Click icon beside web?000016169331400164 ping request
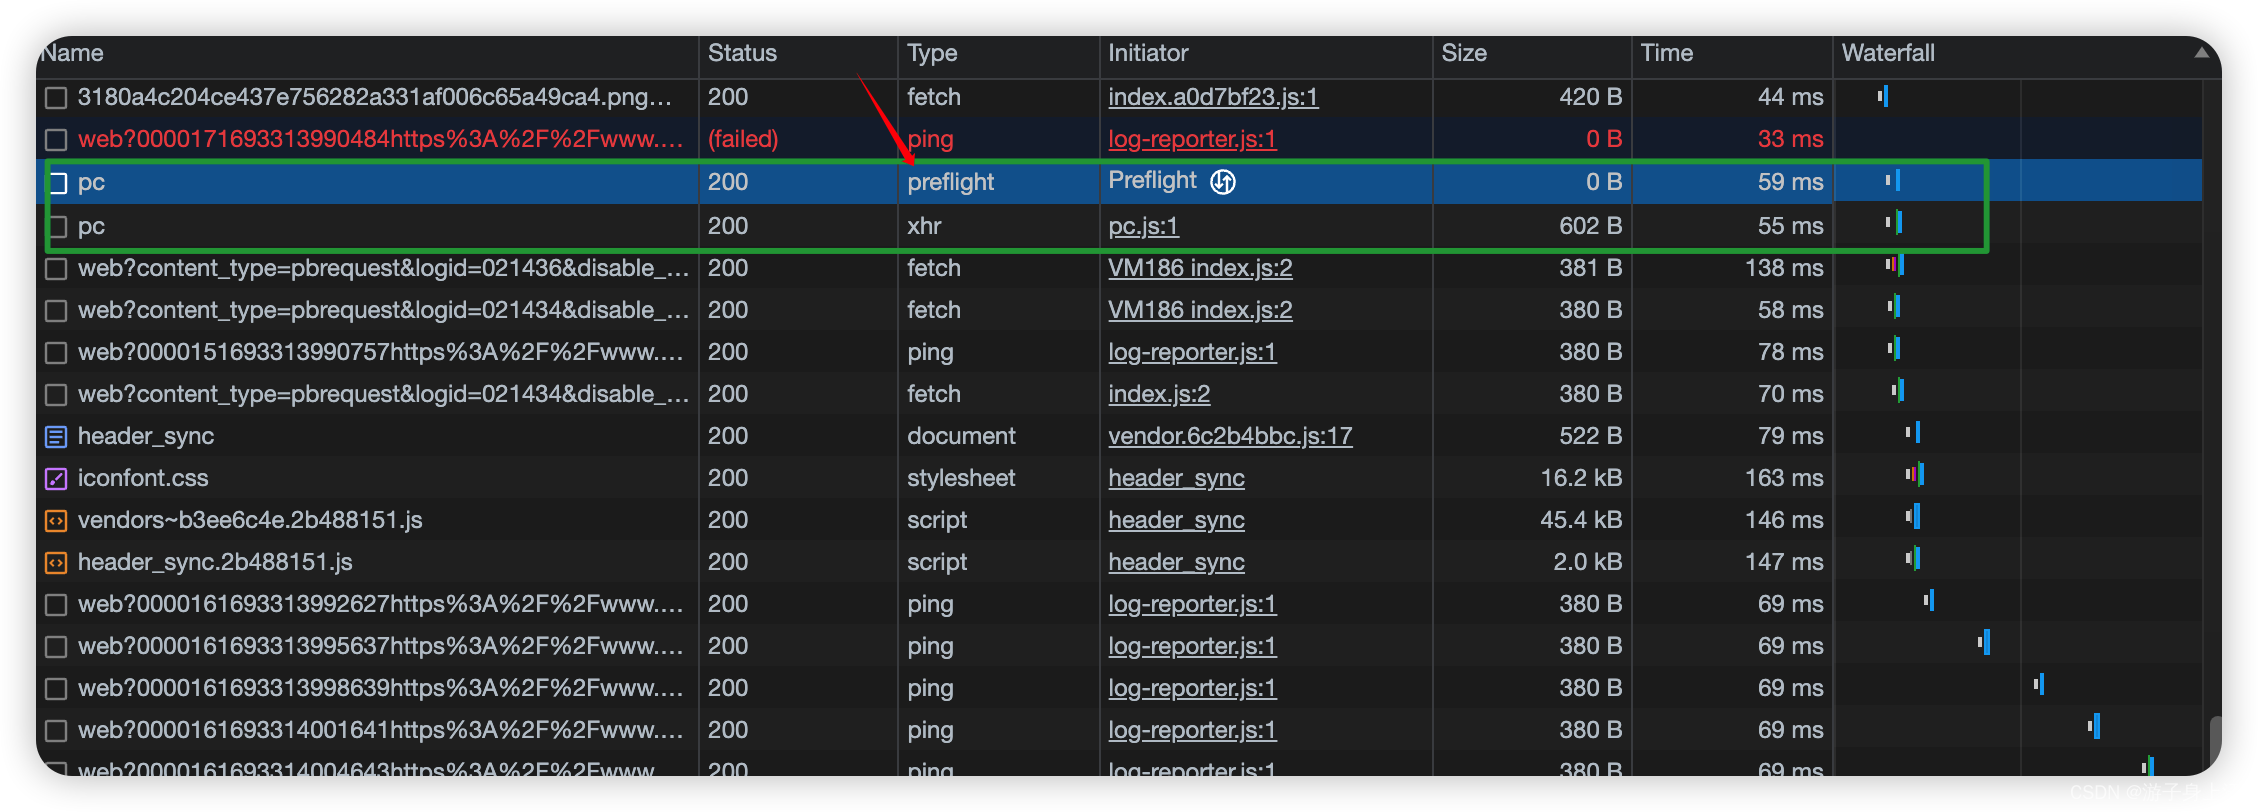The image size is (2258, 812). coord(56,731)
